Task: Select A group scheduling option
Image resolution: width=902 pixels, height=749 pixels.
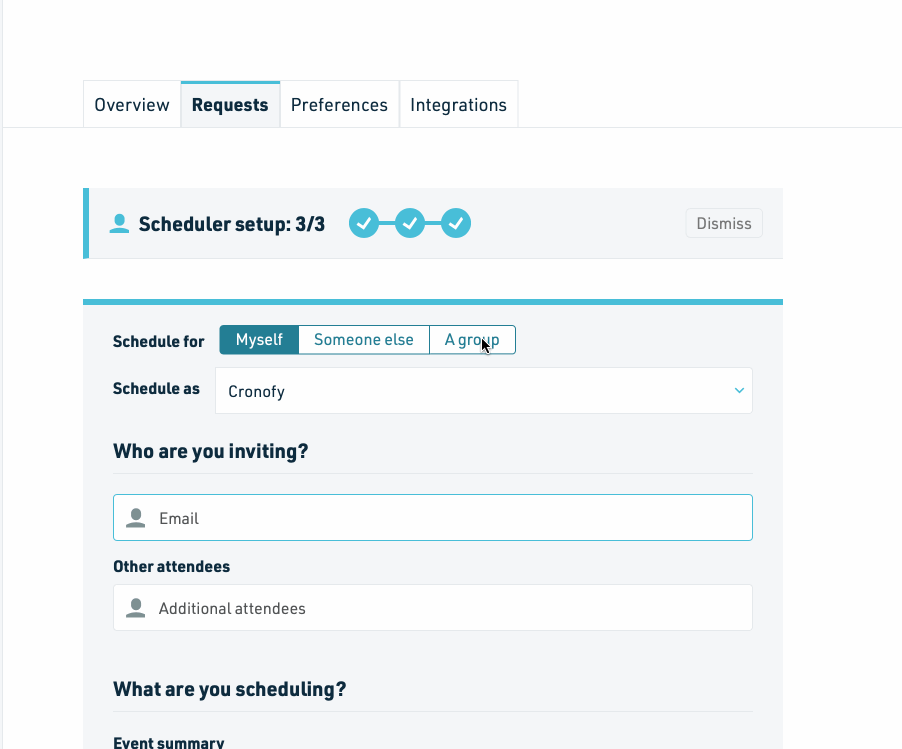Action: tap(472, 340)
